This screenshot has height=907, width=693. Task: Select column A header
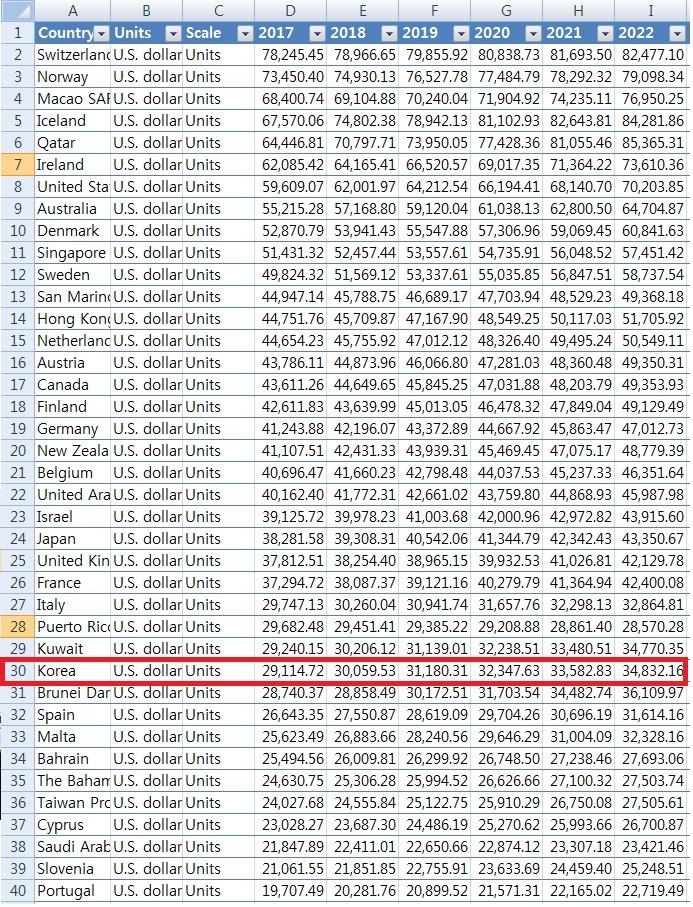coord(73,10)
